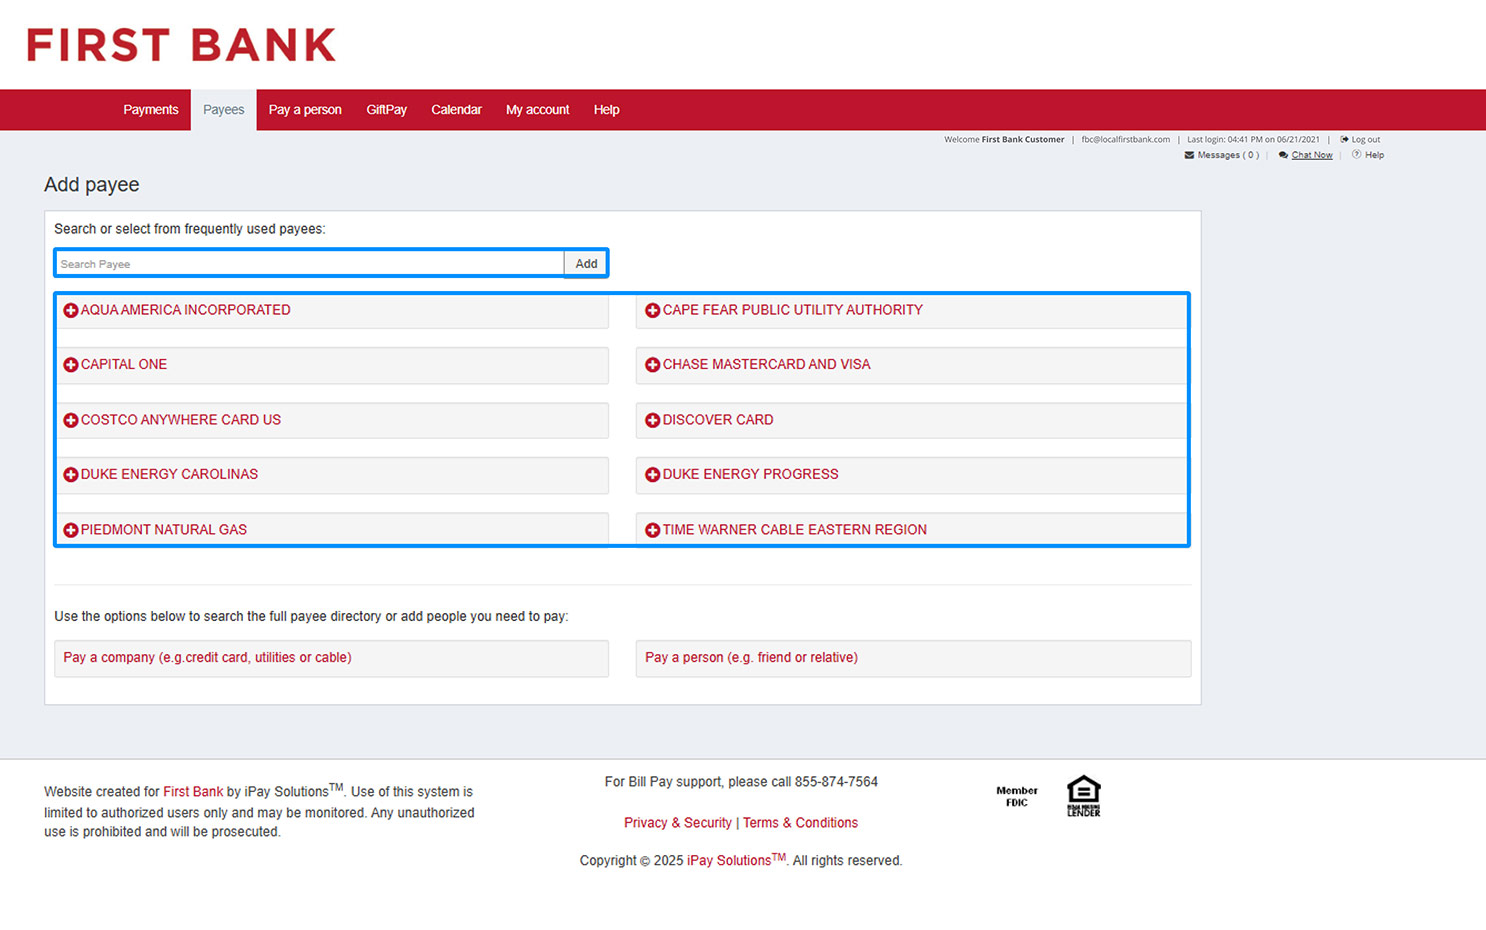This screenshot has height=930, width=1486.
Task: Click the Help question mark icon
Action: click(1358, 154)
